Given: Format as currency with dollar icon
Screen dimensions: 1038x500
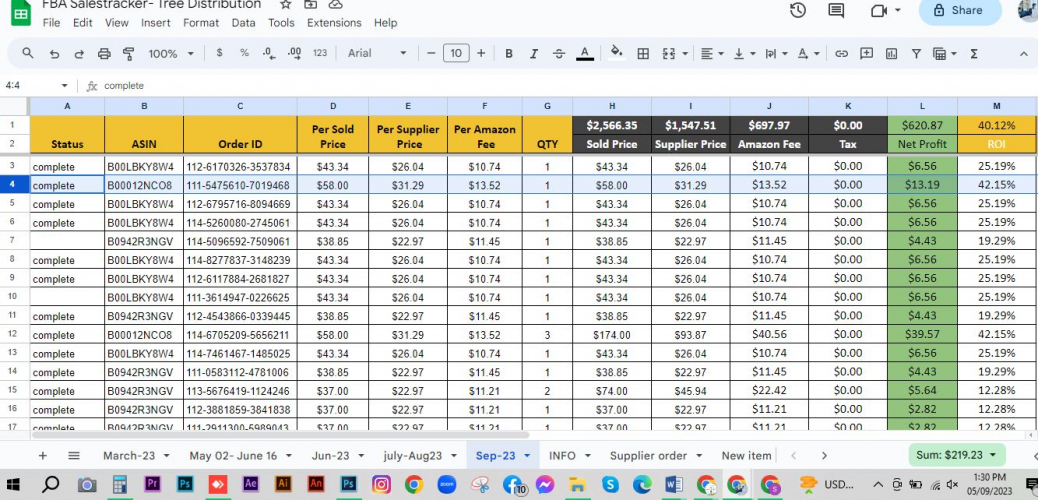Looking at the screenshot, I should click(x=219, y=53).
